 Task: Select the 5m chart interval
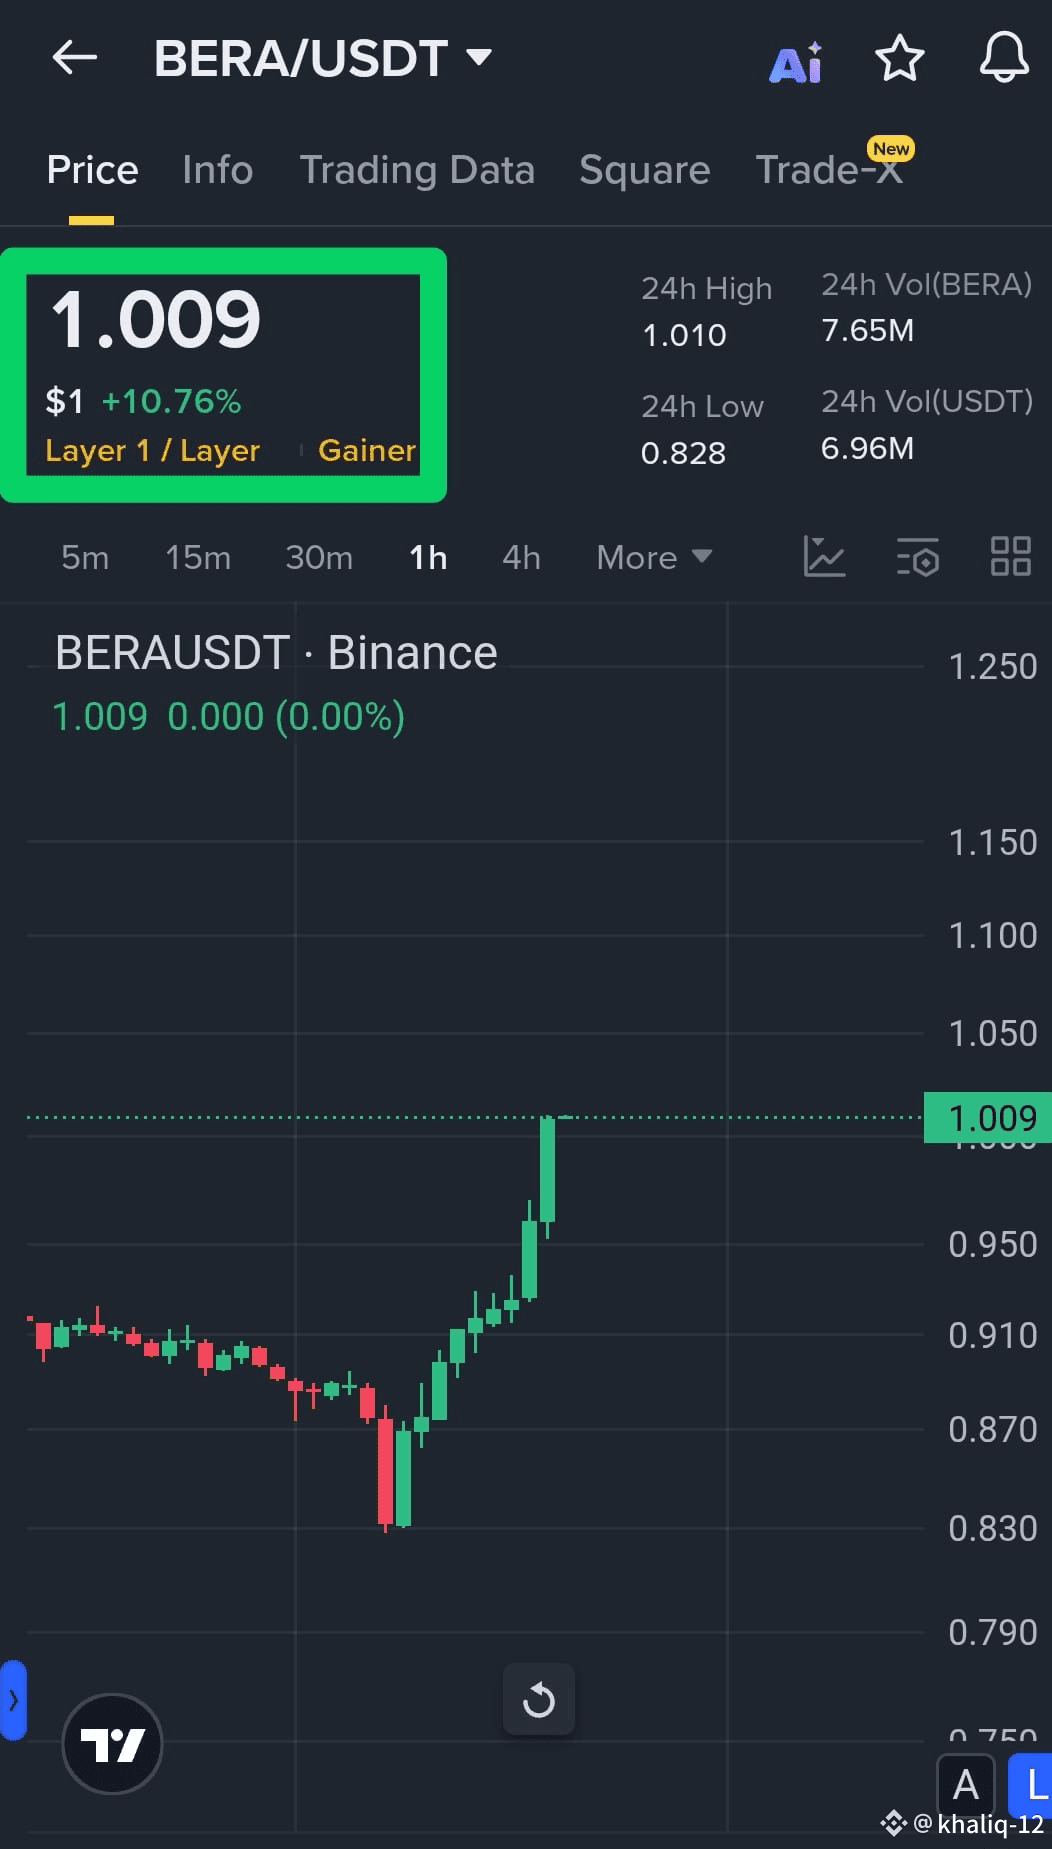coord(85,557)
